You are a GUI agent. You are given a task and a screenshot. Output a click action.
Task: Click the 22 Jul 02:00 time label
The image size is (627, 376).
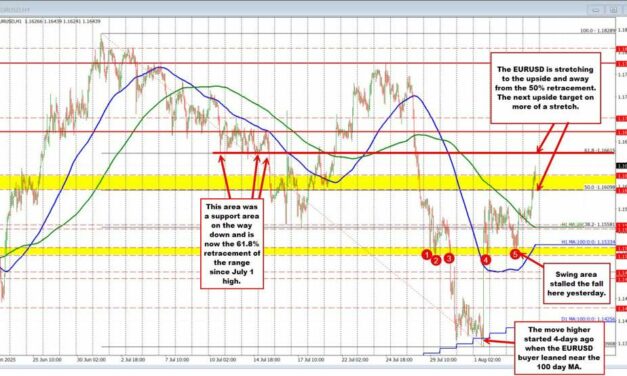tap(355, 360)
